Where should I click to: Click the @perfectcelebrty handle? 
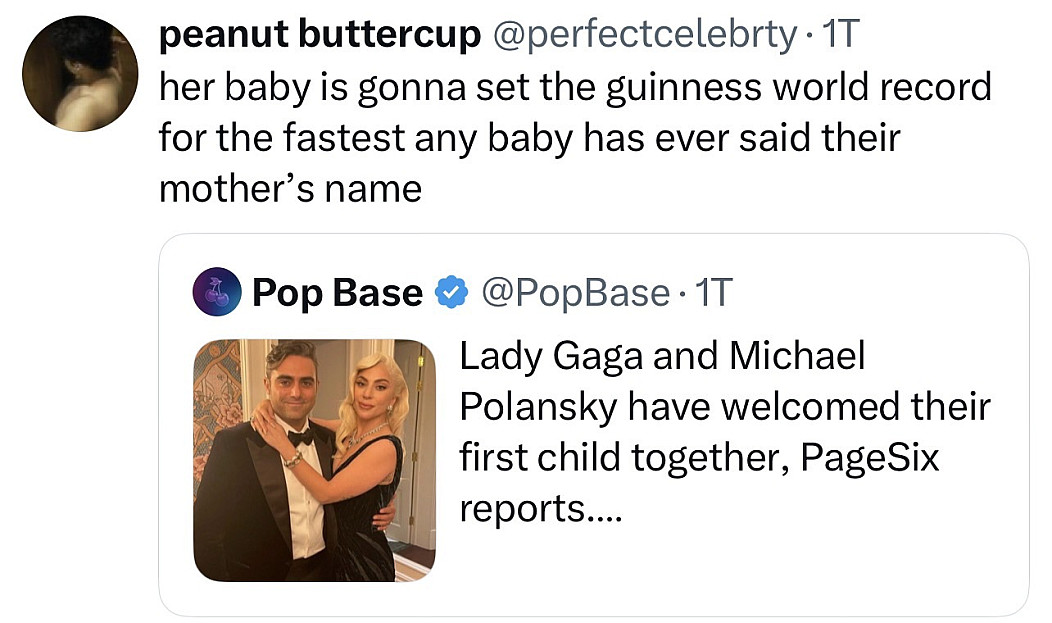(x=644, y=35)
